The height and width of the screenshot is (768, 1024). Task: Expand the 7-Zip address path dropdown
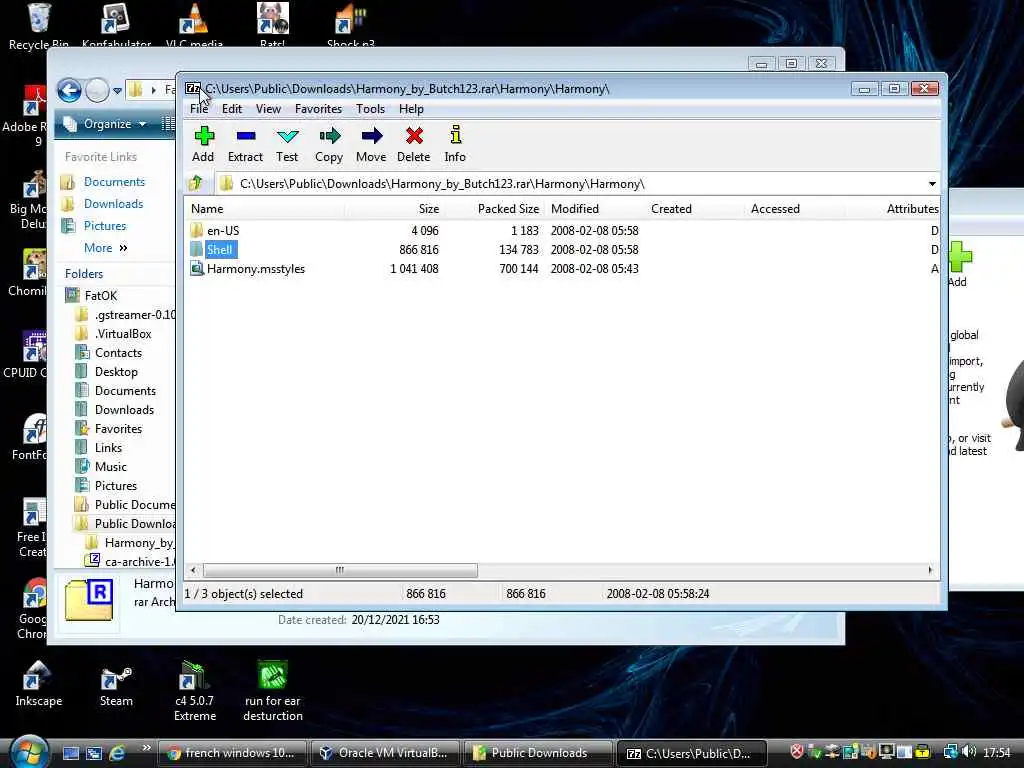[x=932, y=184]
